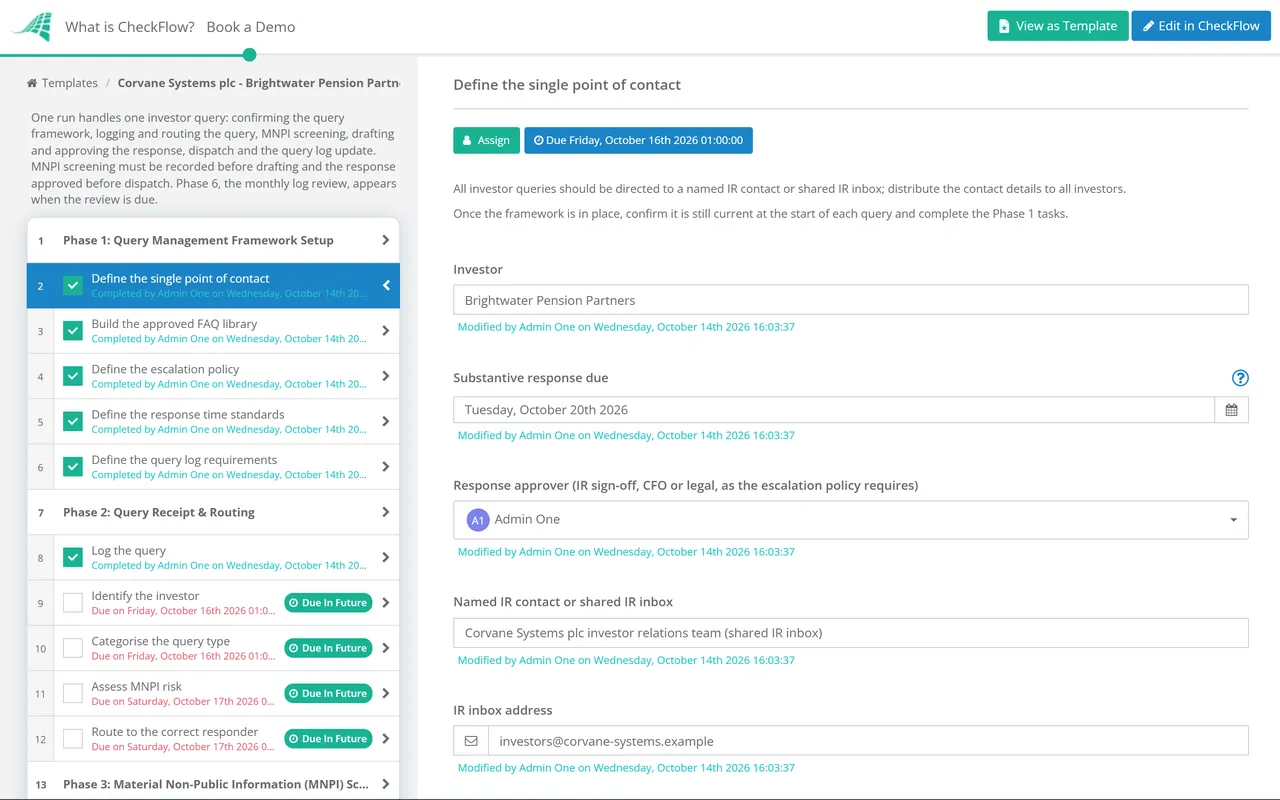Open Build the approved FAQ library chevron

pos(386,331)
